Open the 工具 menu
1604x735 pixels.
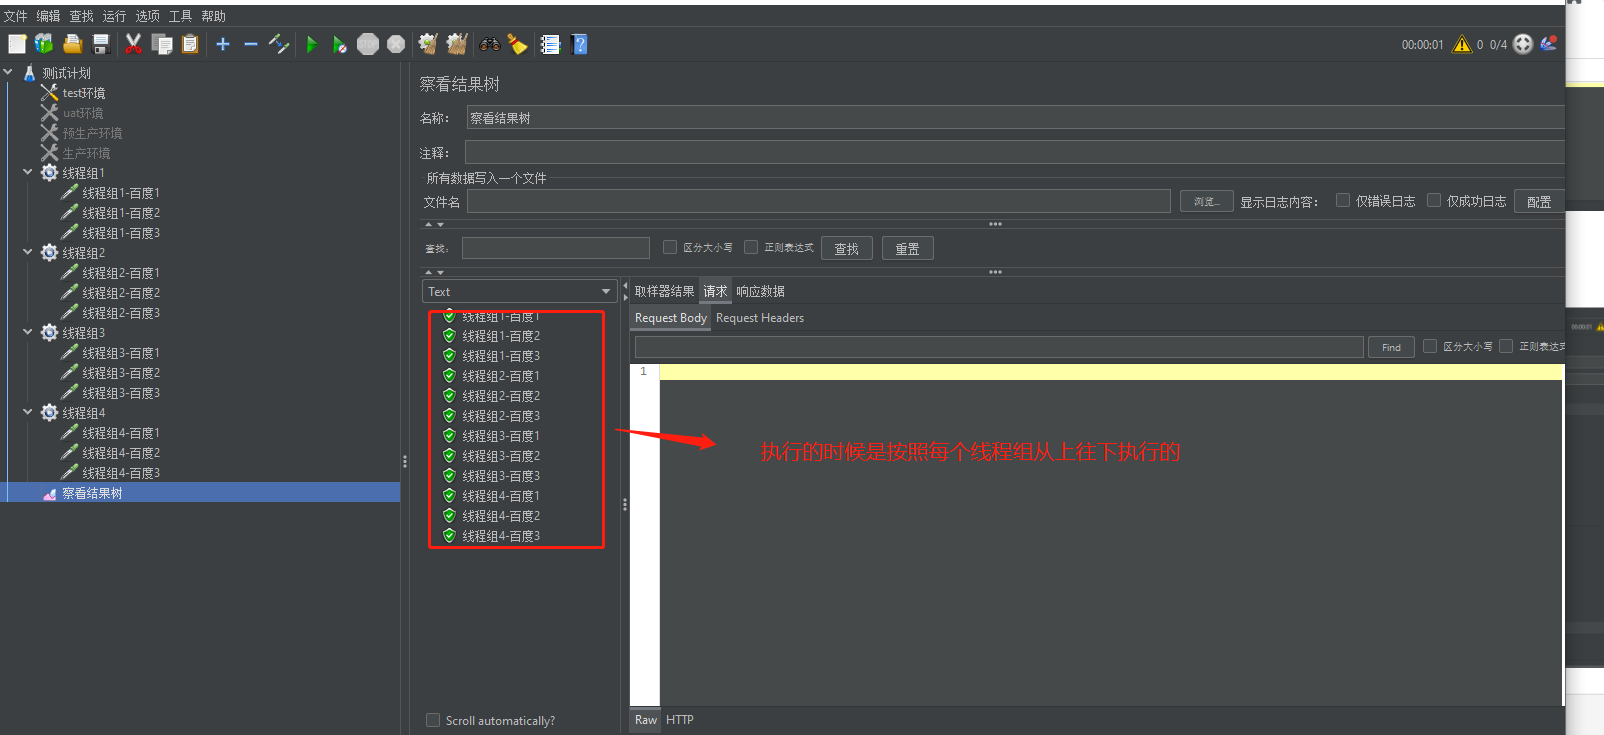(181, 16)
